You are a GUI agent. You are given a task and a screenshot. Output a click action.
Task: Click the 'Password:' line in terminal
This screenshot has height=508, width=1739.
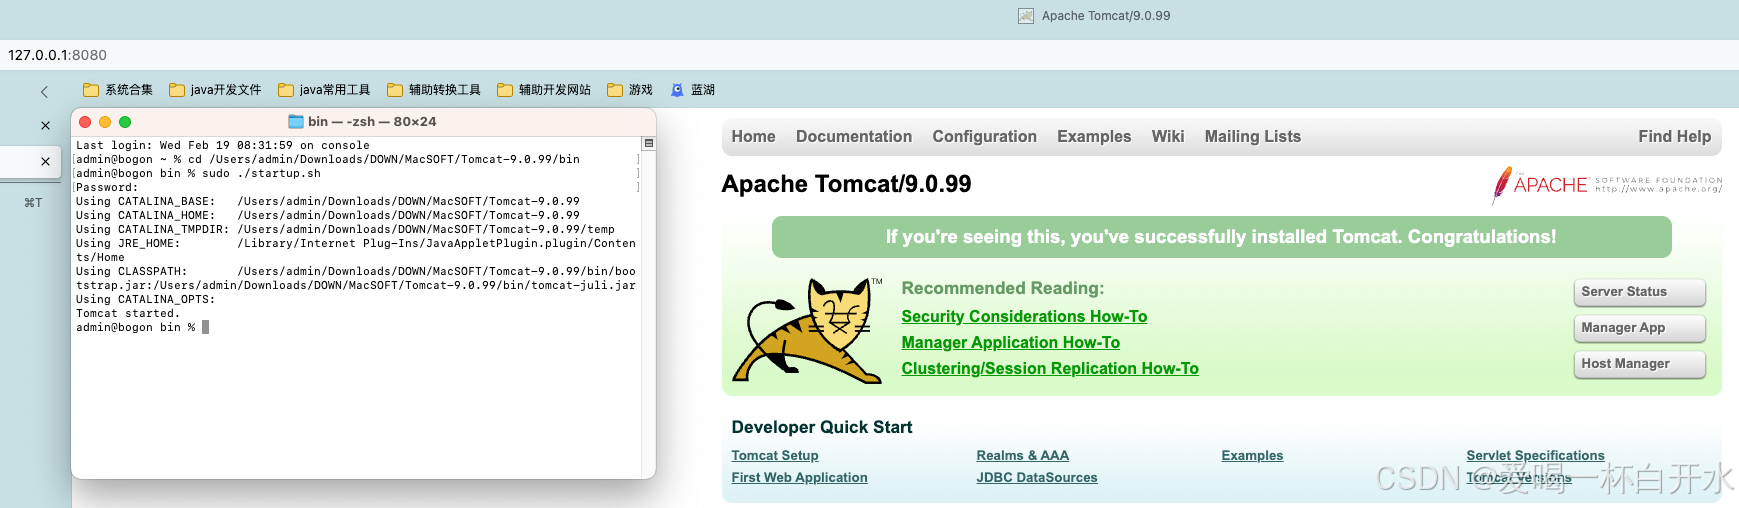pyautogui.click(x=107, y=188)
